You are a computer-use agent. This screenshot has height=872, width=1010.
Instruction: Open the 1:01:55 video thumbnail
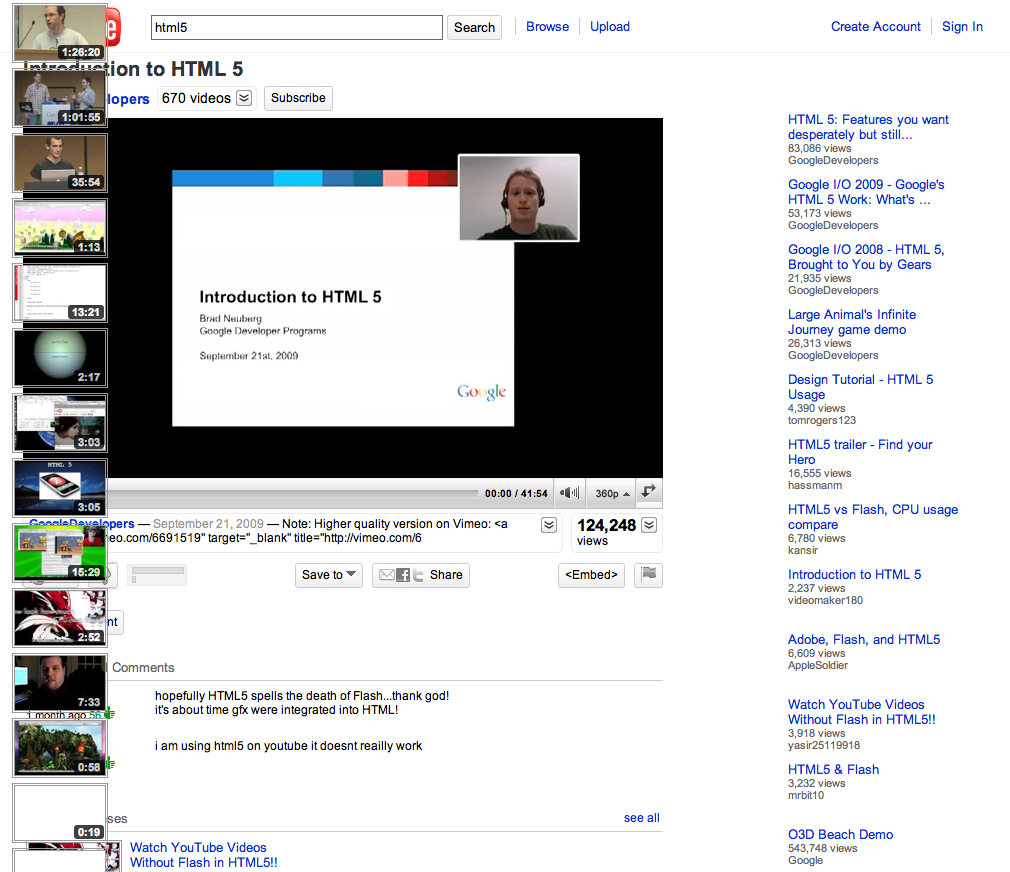coord(60,98)
